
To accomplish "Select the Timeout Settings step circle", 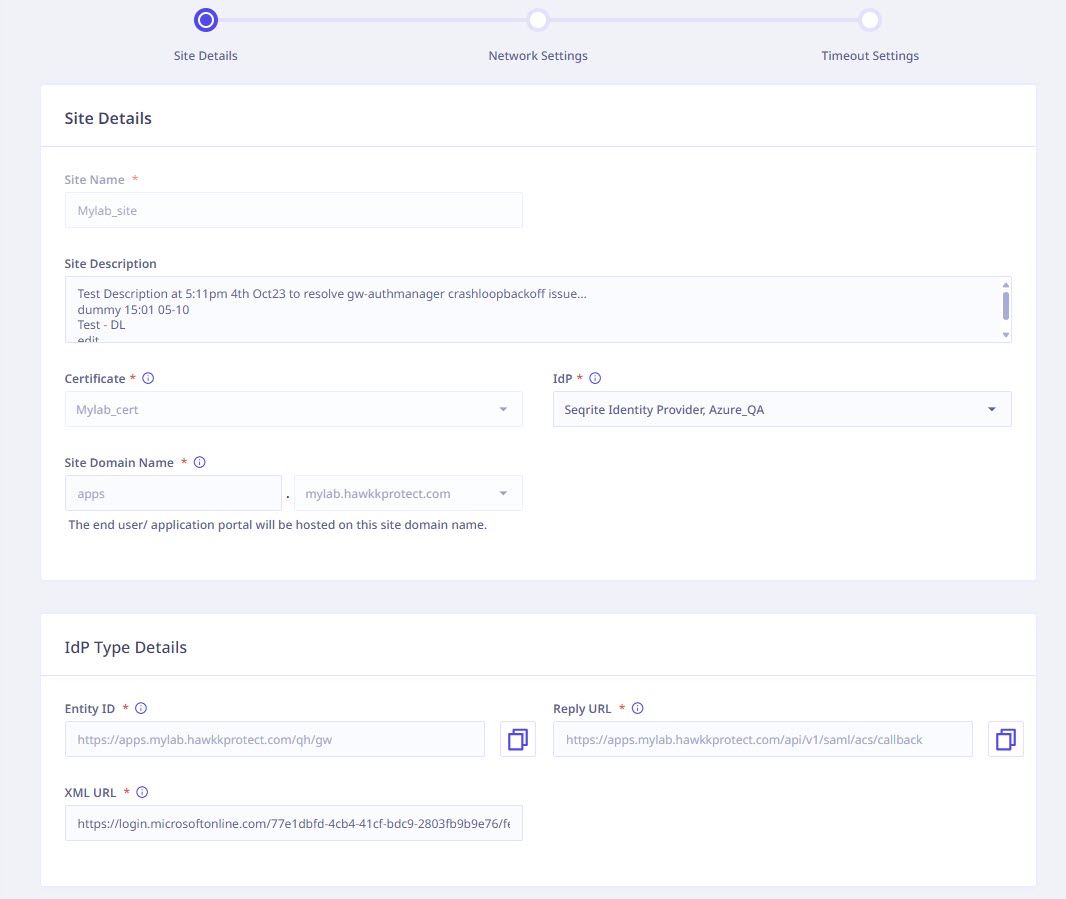I will point(870,20).
